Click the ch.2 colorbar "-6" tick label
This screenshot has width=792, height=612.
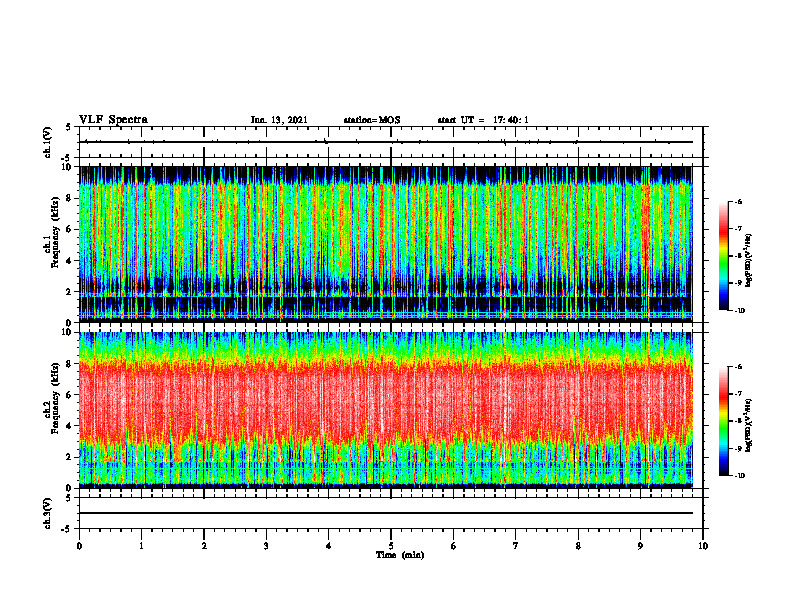(x=739, y=367)
